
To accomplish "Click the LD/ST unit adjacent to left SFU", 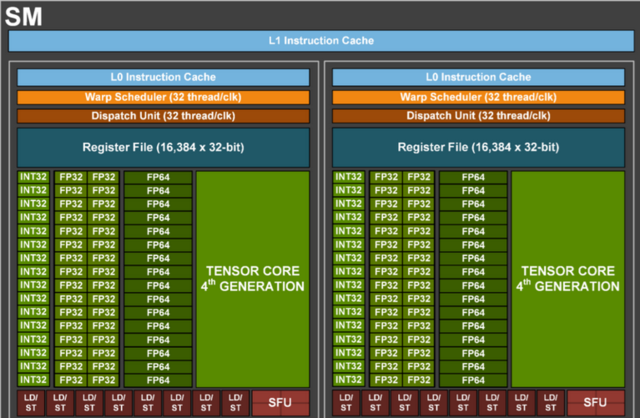I will [x=236, y=403].
